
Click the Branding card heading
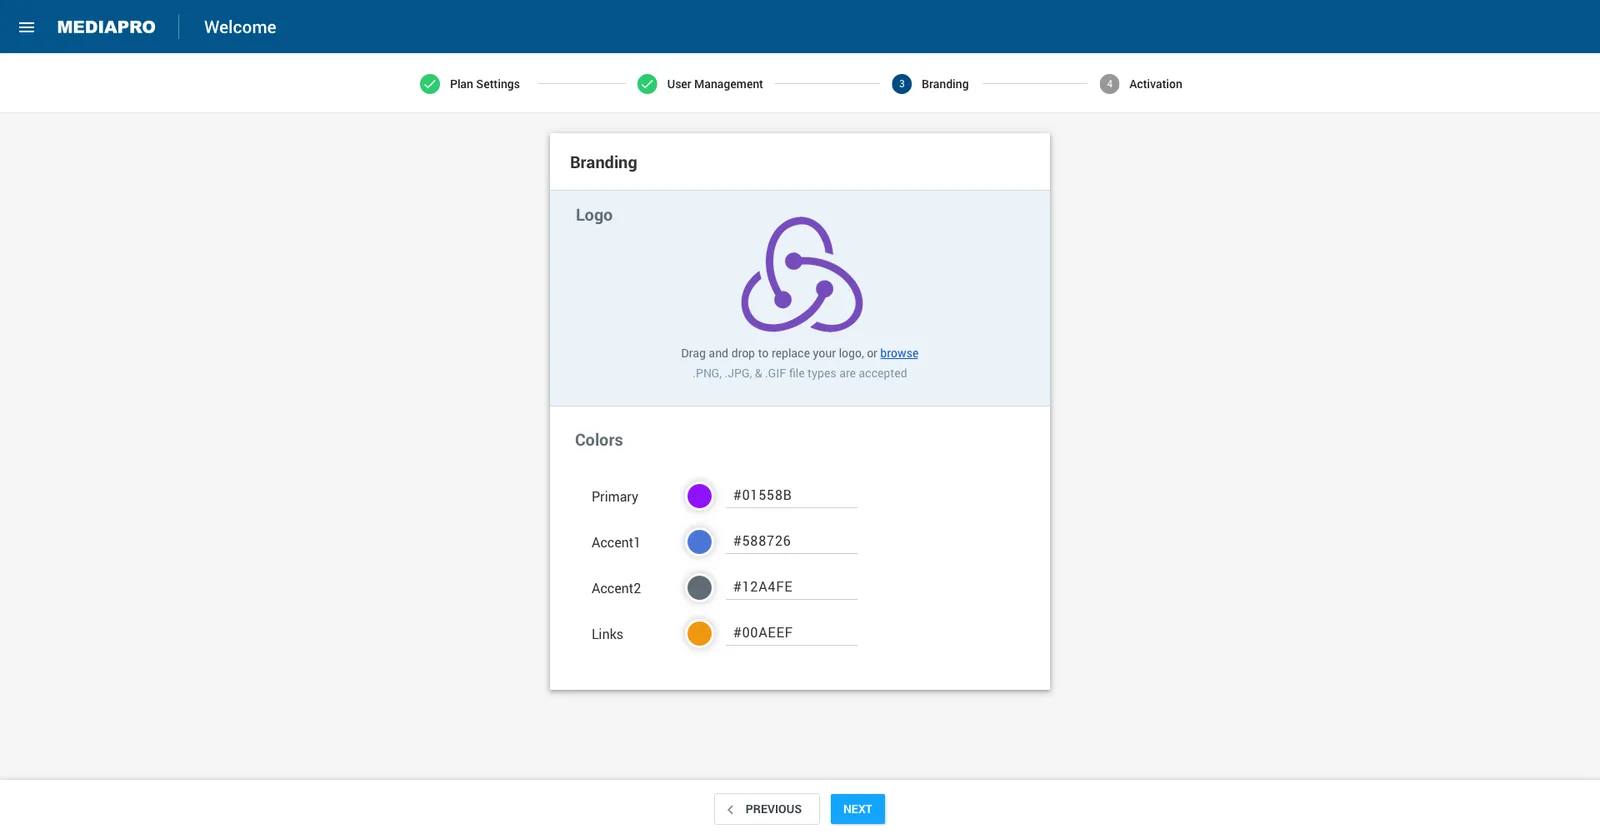[x=603, y=162]
